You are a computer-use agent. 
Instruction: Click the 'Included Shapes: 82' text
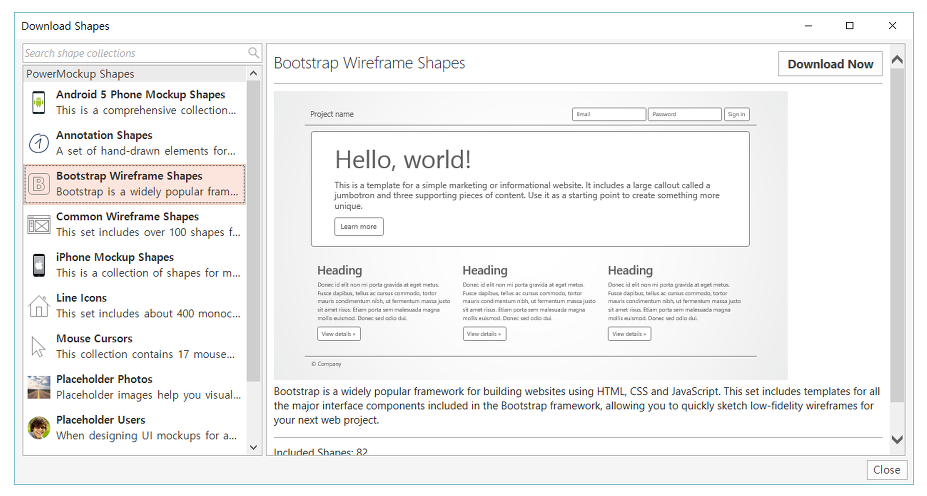[x=320, y=452]
